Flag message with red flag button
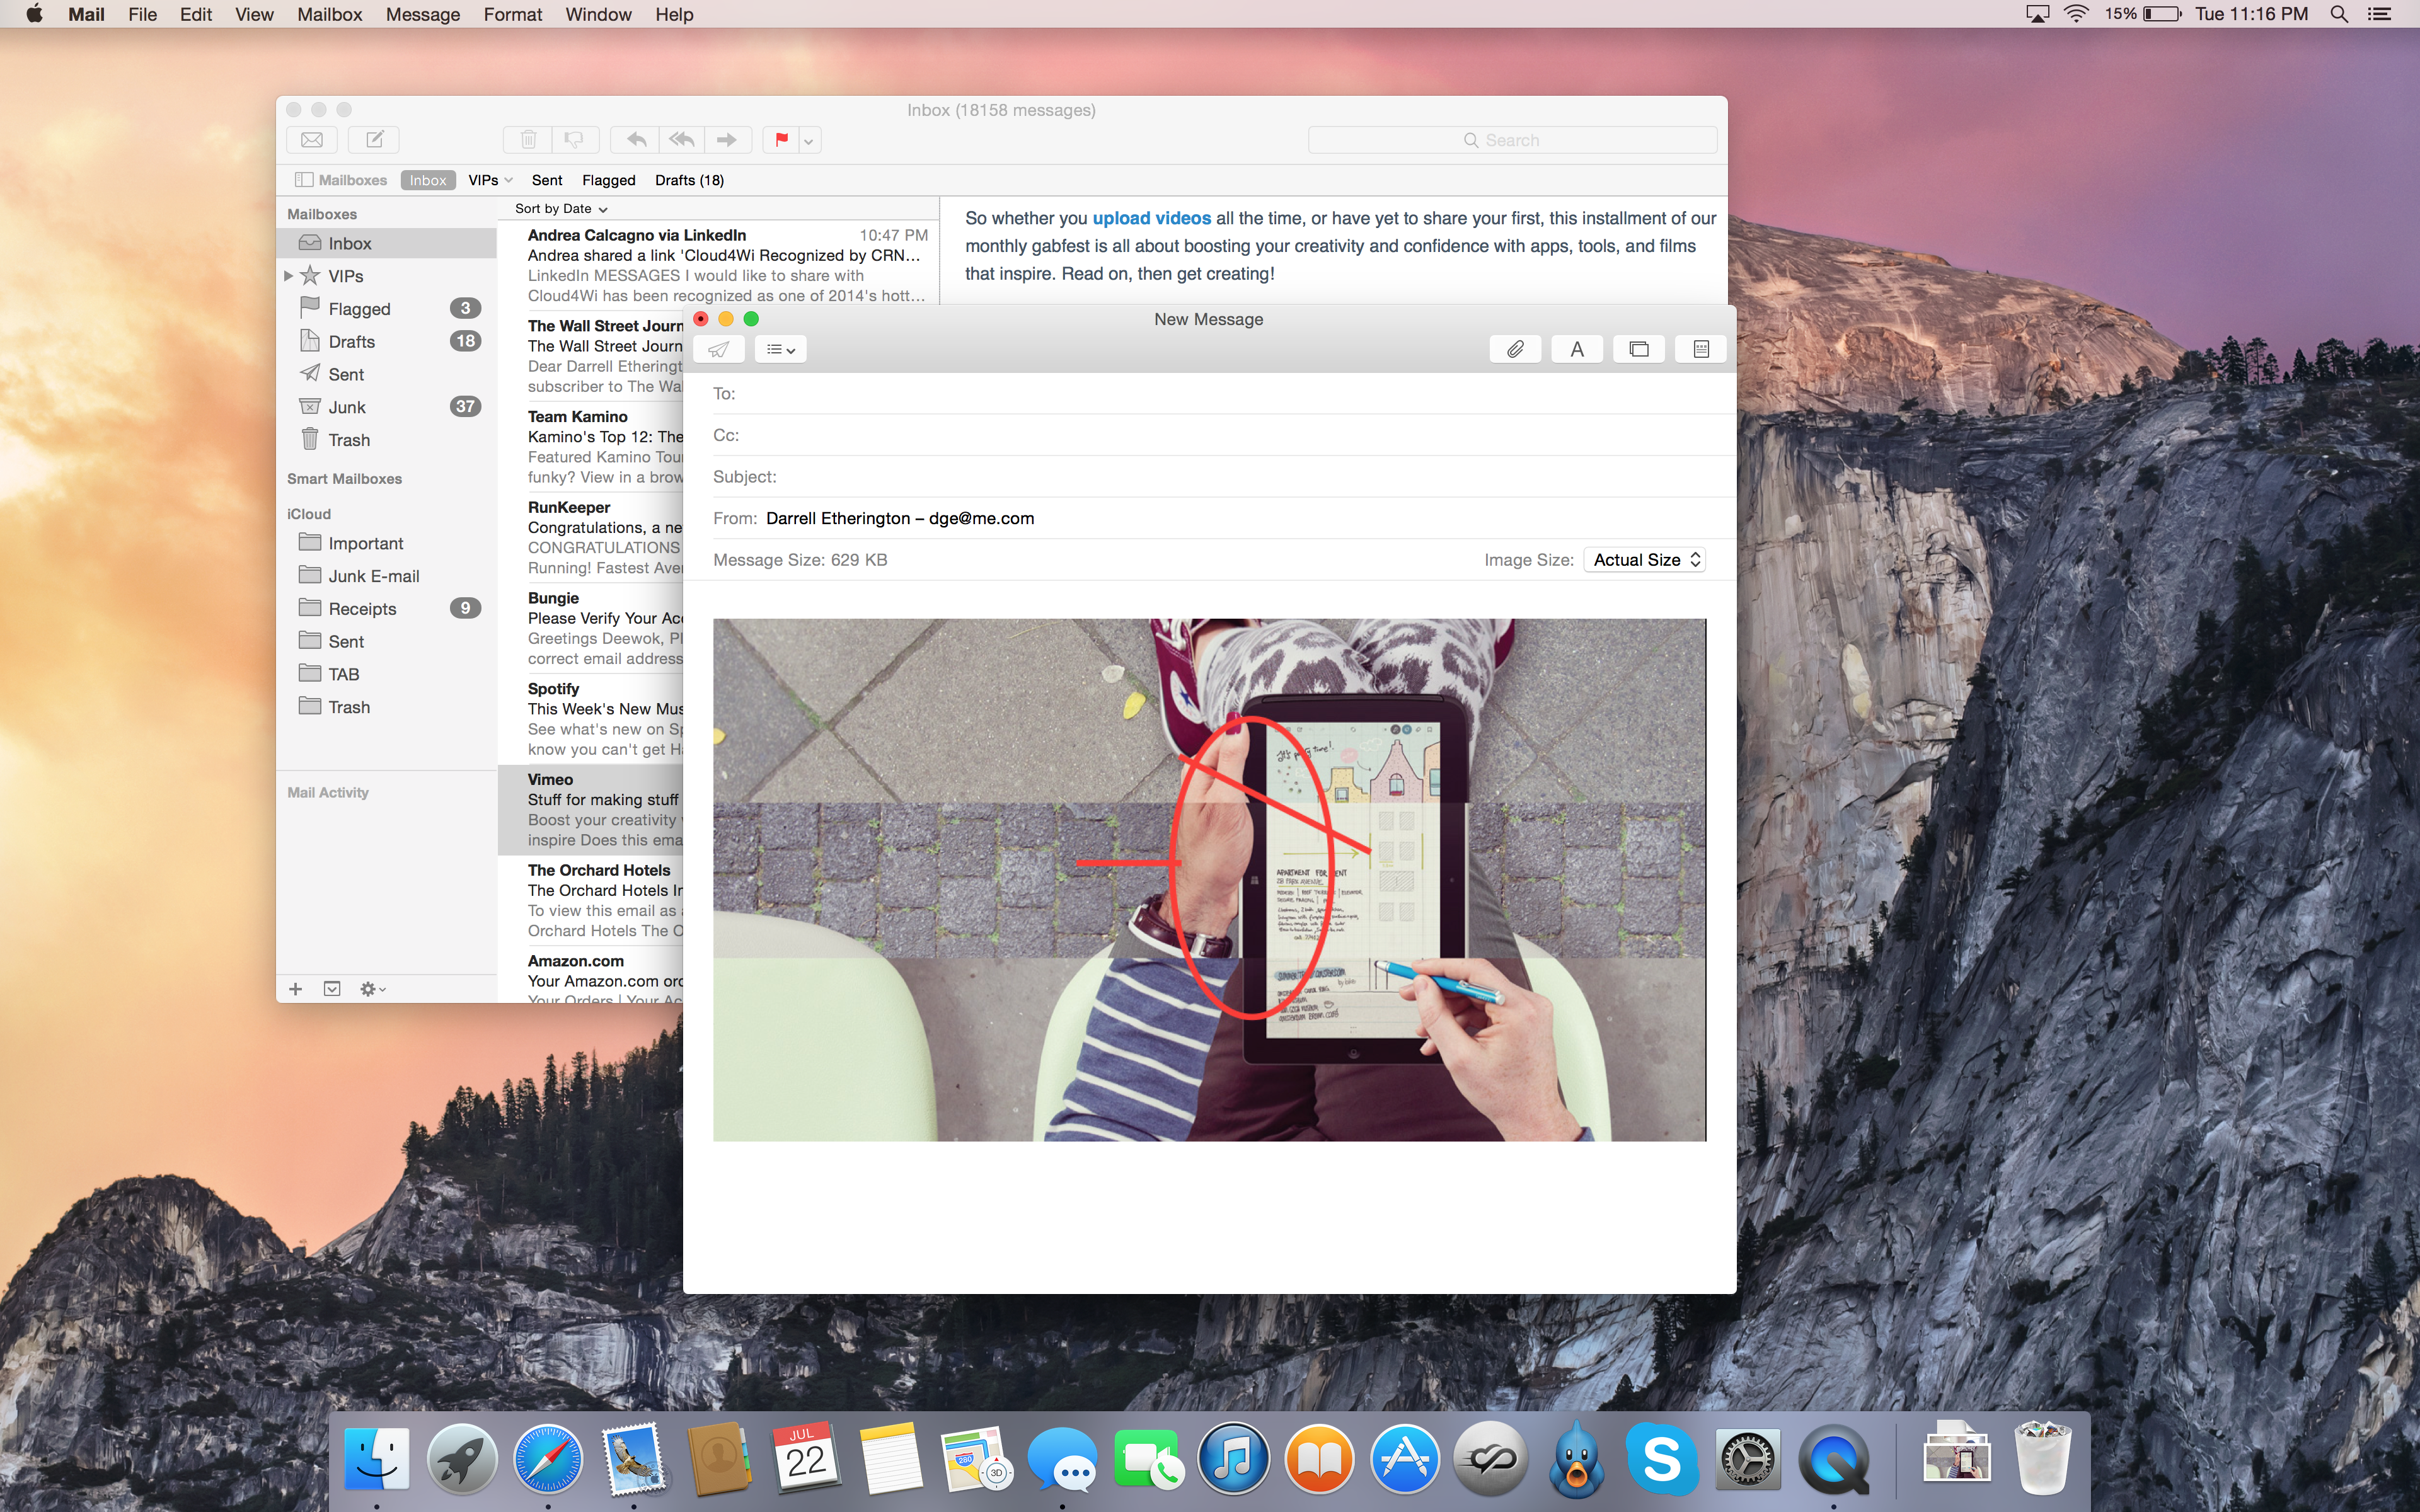 (781, 140)
